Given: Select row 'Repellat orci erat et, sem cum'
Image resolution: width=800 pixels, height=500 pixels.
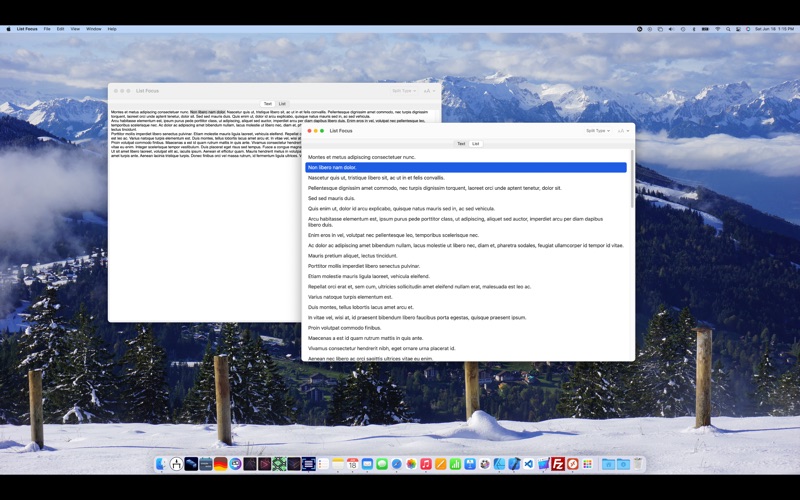Looking at the screenshot, I should (x=466, y=287).
